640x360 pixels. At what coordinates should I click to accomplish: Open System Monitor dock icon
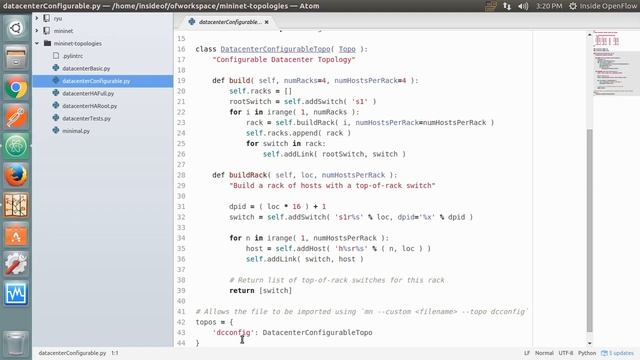click(x=16, y=293)
